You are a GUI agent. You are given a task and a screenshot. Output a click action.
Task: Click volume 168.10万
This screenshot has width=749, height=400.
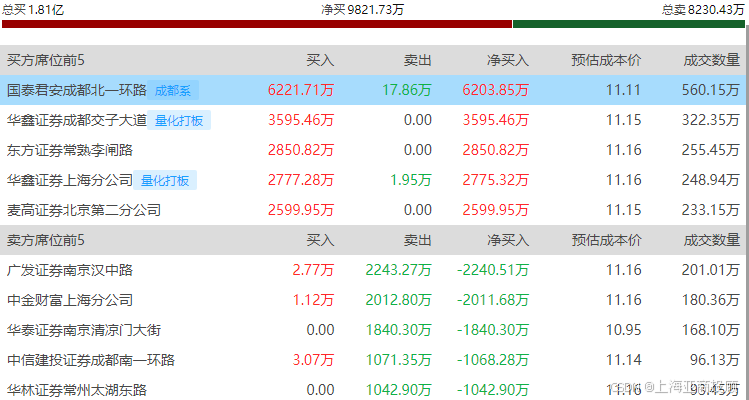coord(711,330)
